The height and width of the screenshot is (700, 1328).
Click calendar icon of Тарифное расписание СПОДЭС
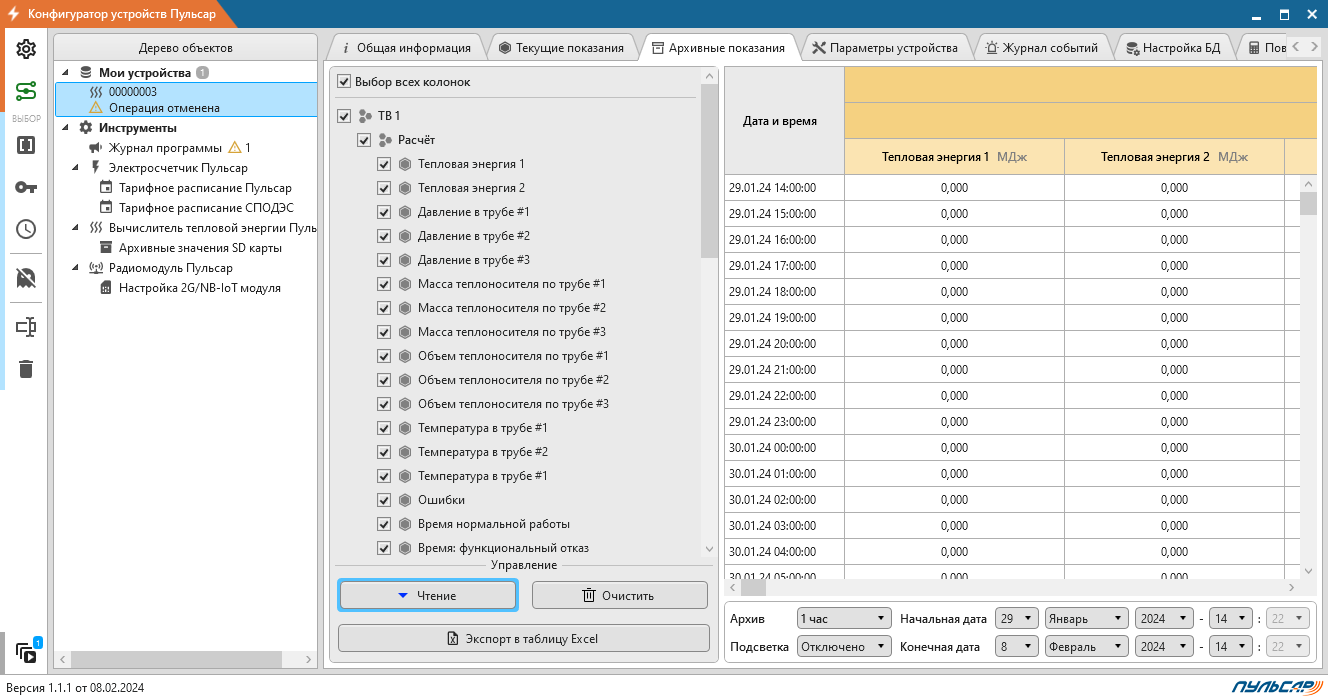pyautogui.click(x=106, y=208)
